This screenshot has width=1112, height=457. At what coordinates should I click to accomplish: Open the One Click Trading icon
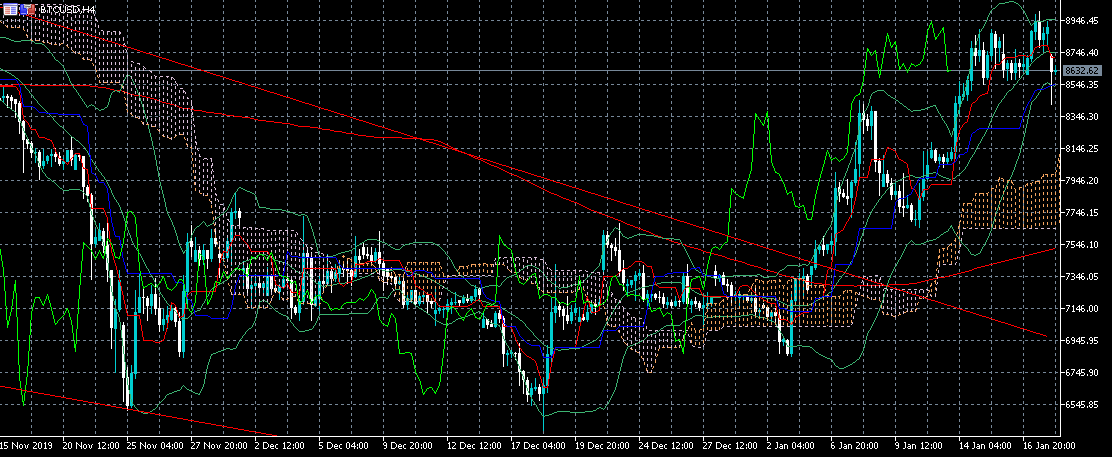pyautogui.click(x=26, y=10)
